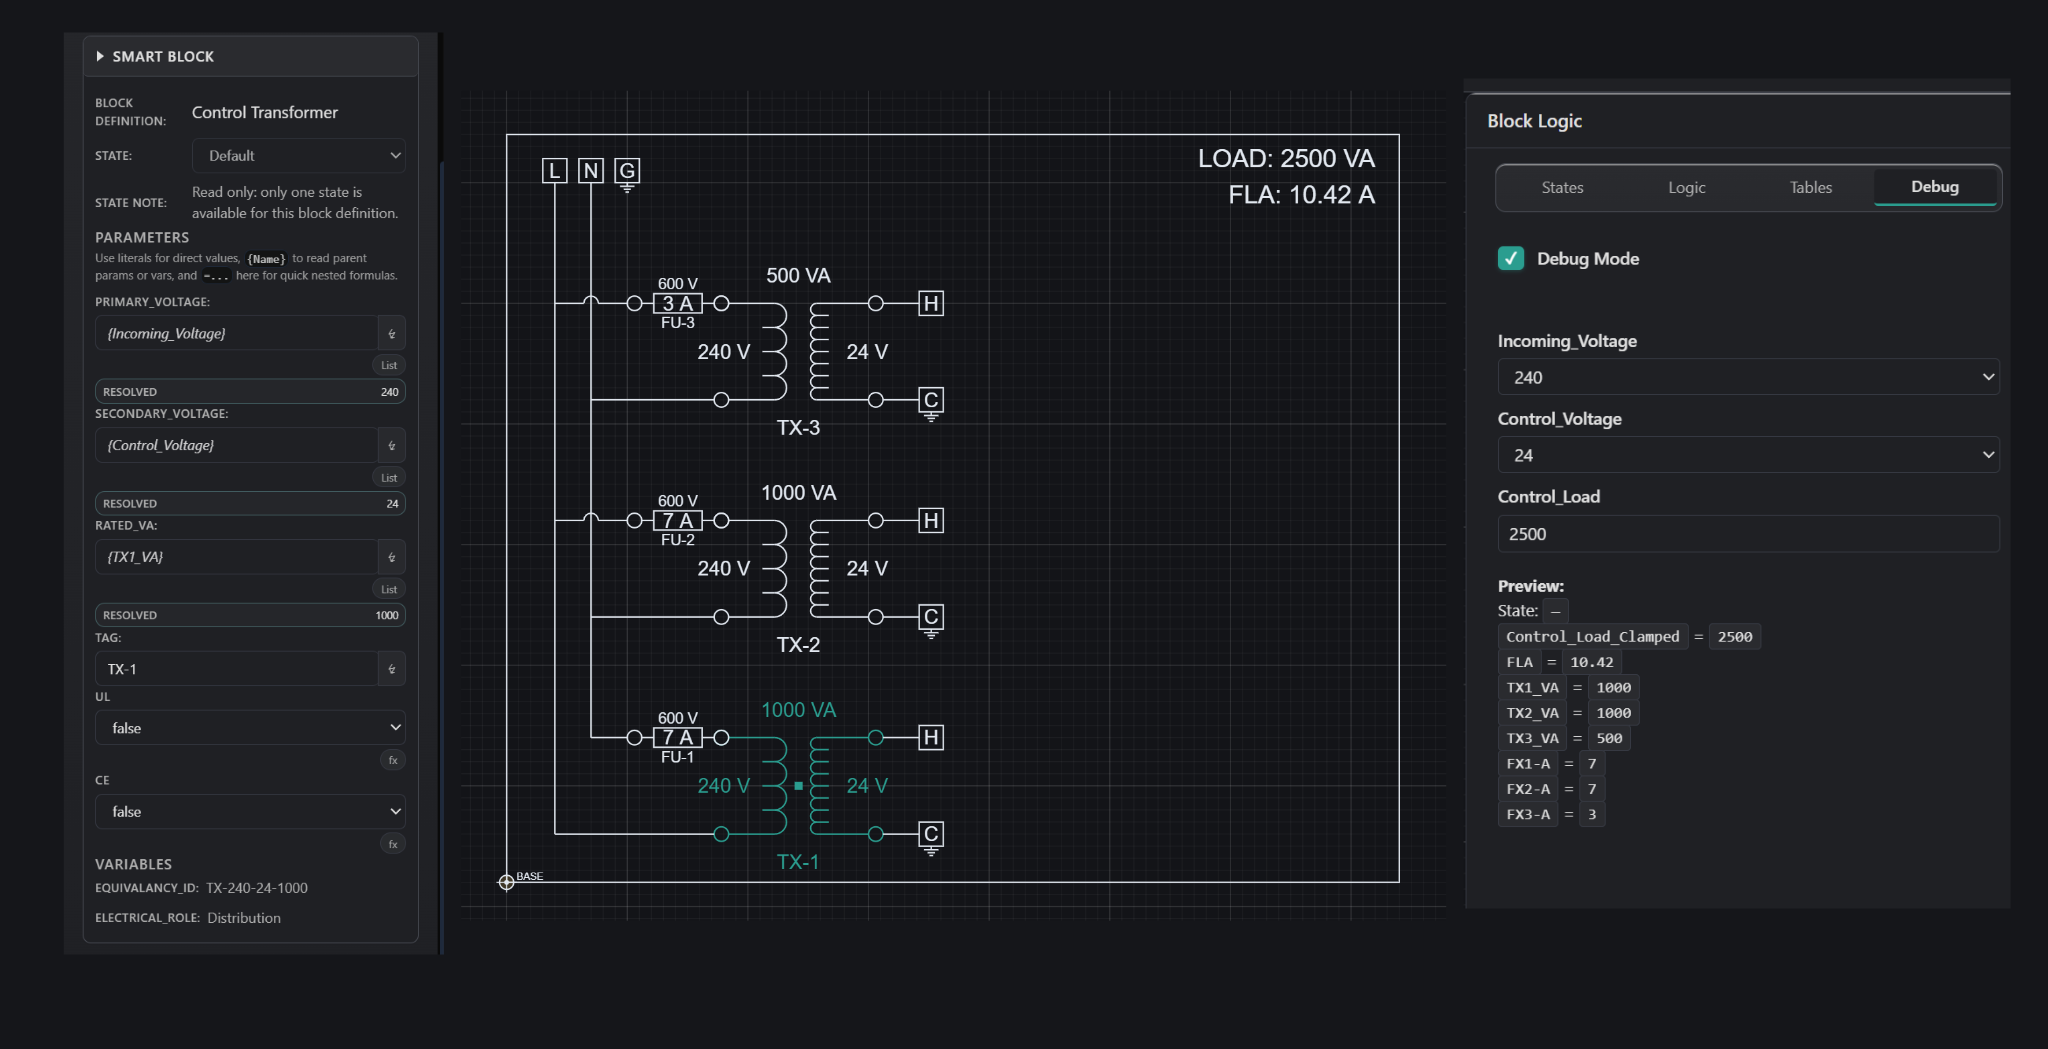Viewport: 2048px width, 1049px height.
Task: Click the TX-1 label in schematic
Action: [x=798, y=862]
